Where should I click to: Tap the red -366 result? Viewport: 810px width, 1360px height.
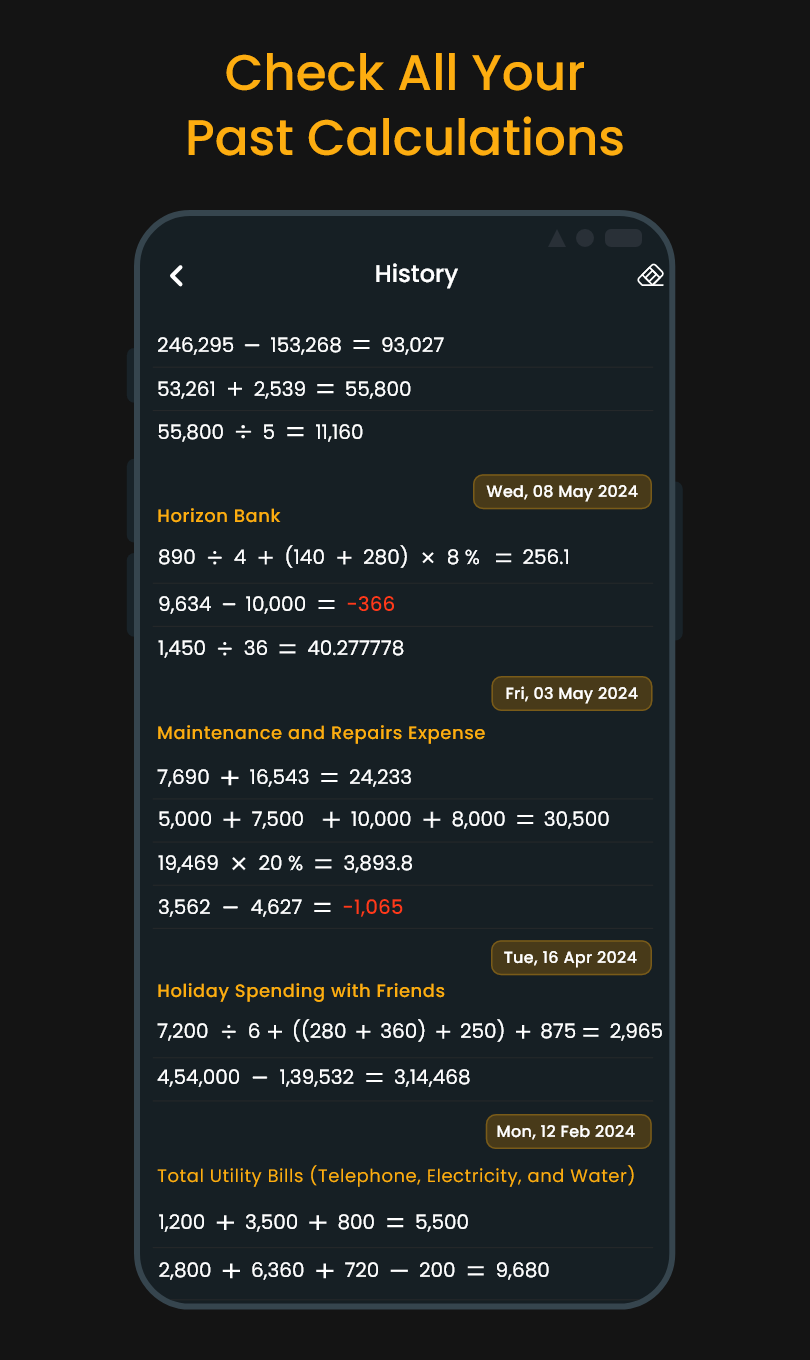370,604
